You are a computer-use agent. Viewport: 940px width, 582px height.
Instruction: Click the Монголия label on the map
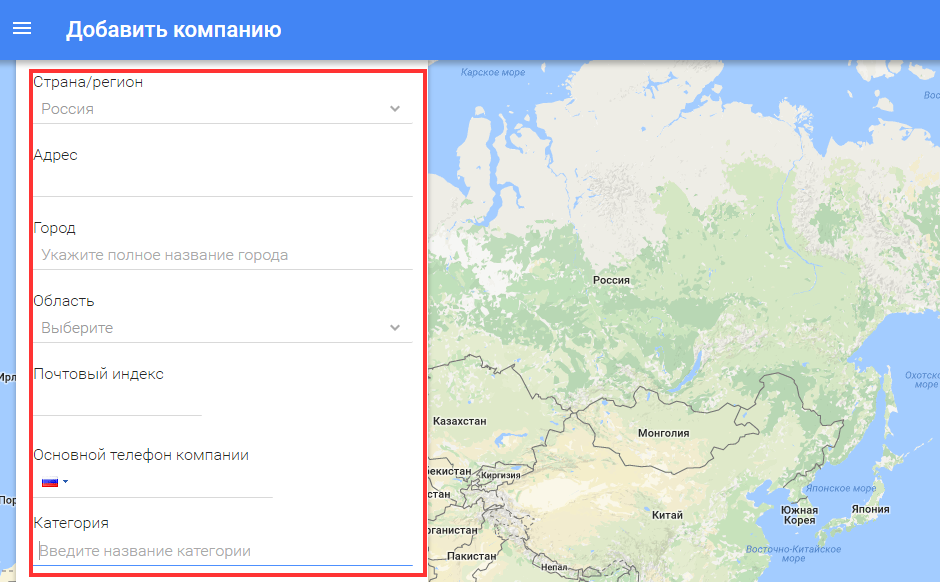[x=664, y=433]
